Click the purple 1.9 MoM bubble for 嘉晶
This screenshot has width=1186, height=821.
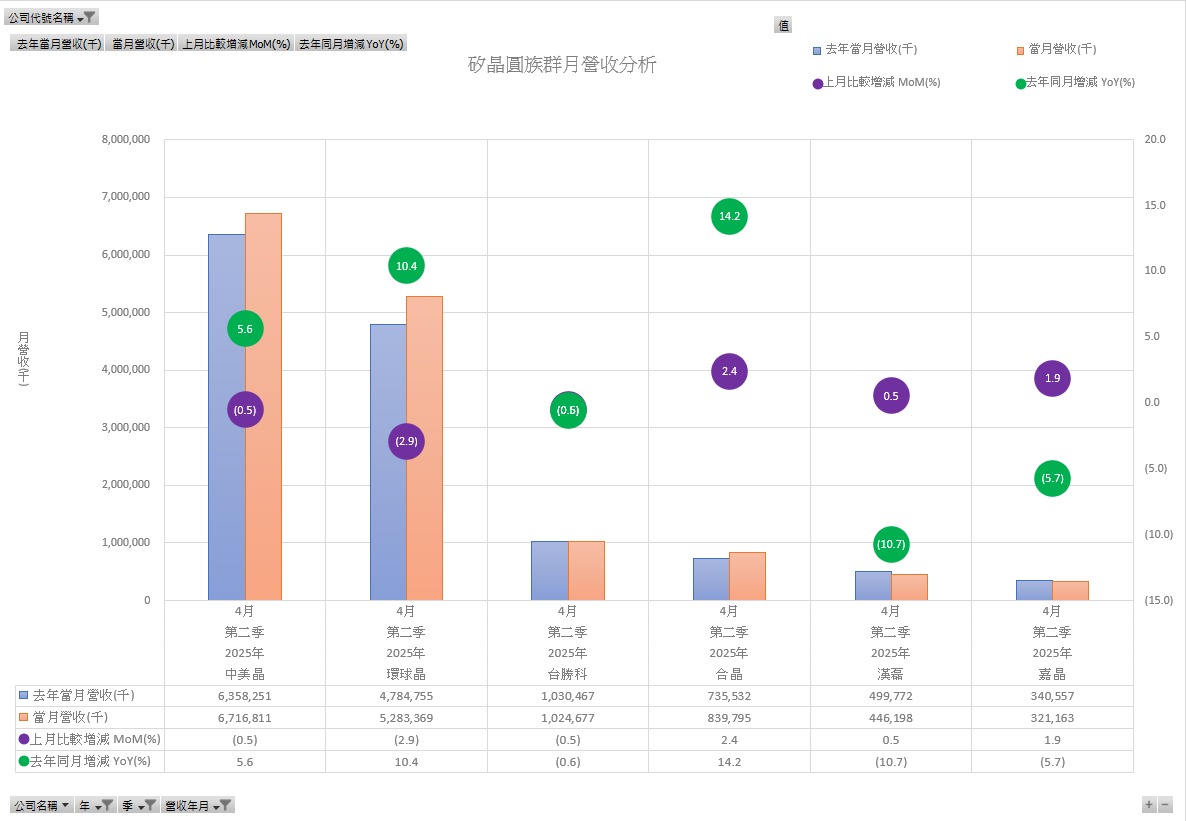pyautogui.click(x=1052, y=378)
